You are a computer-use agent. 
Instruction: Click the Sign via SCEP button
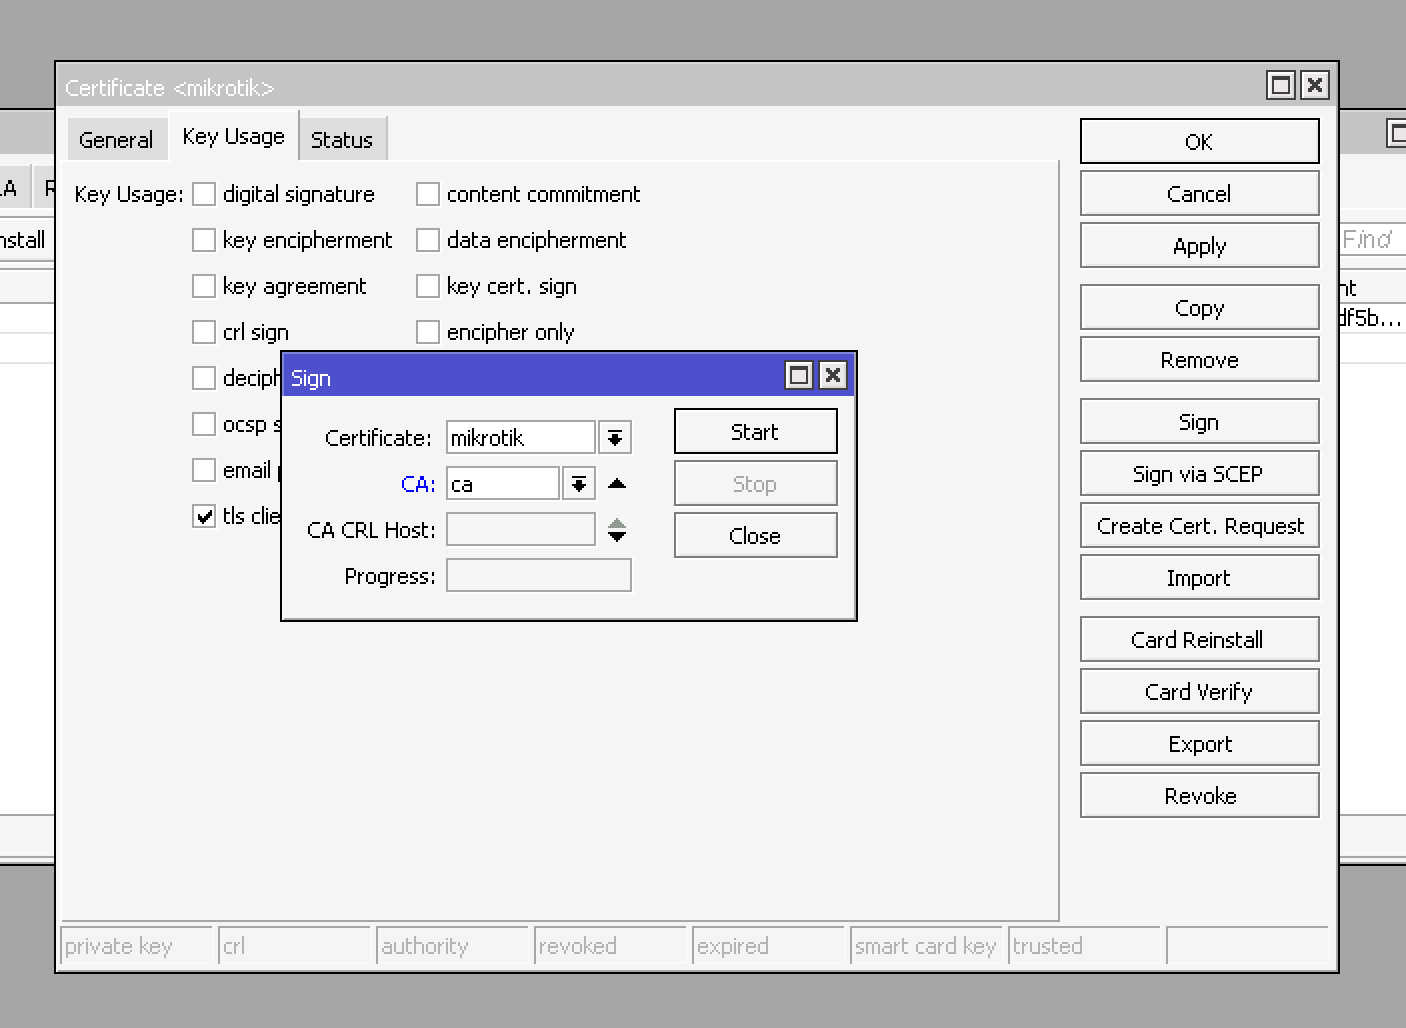click(1199, 474)
